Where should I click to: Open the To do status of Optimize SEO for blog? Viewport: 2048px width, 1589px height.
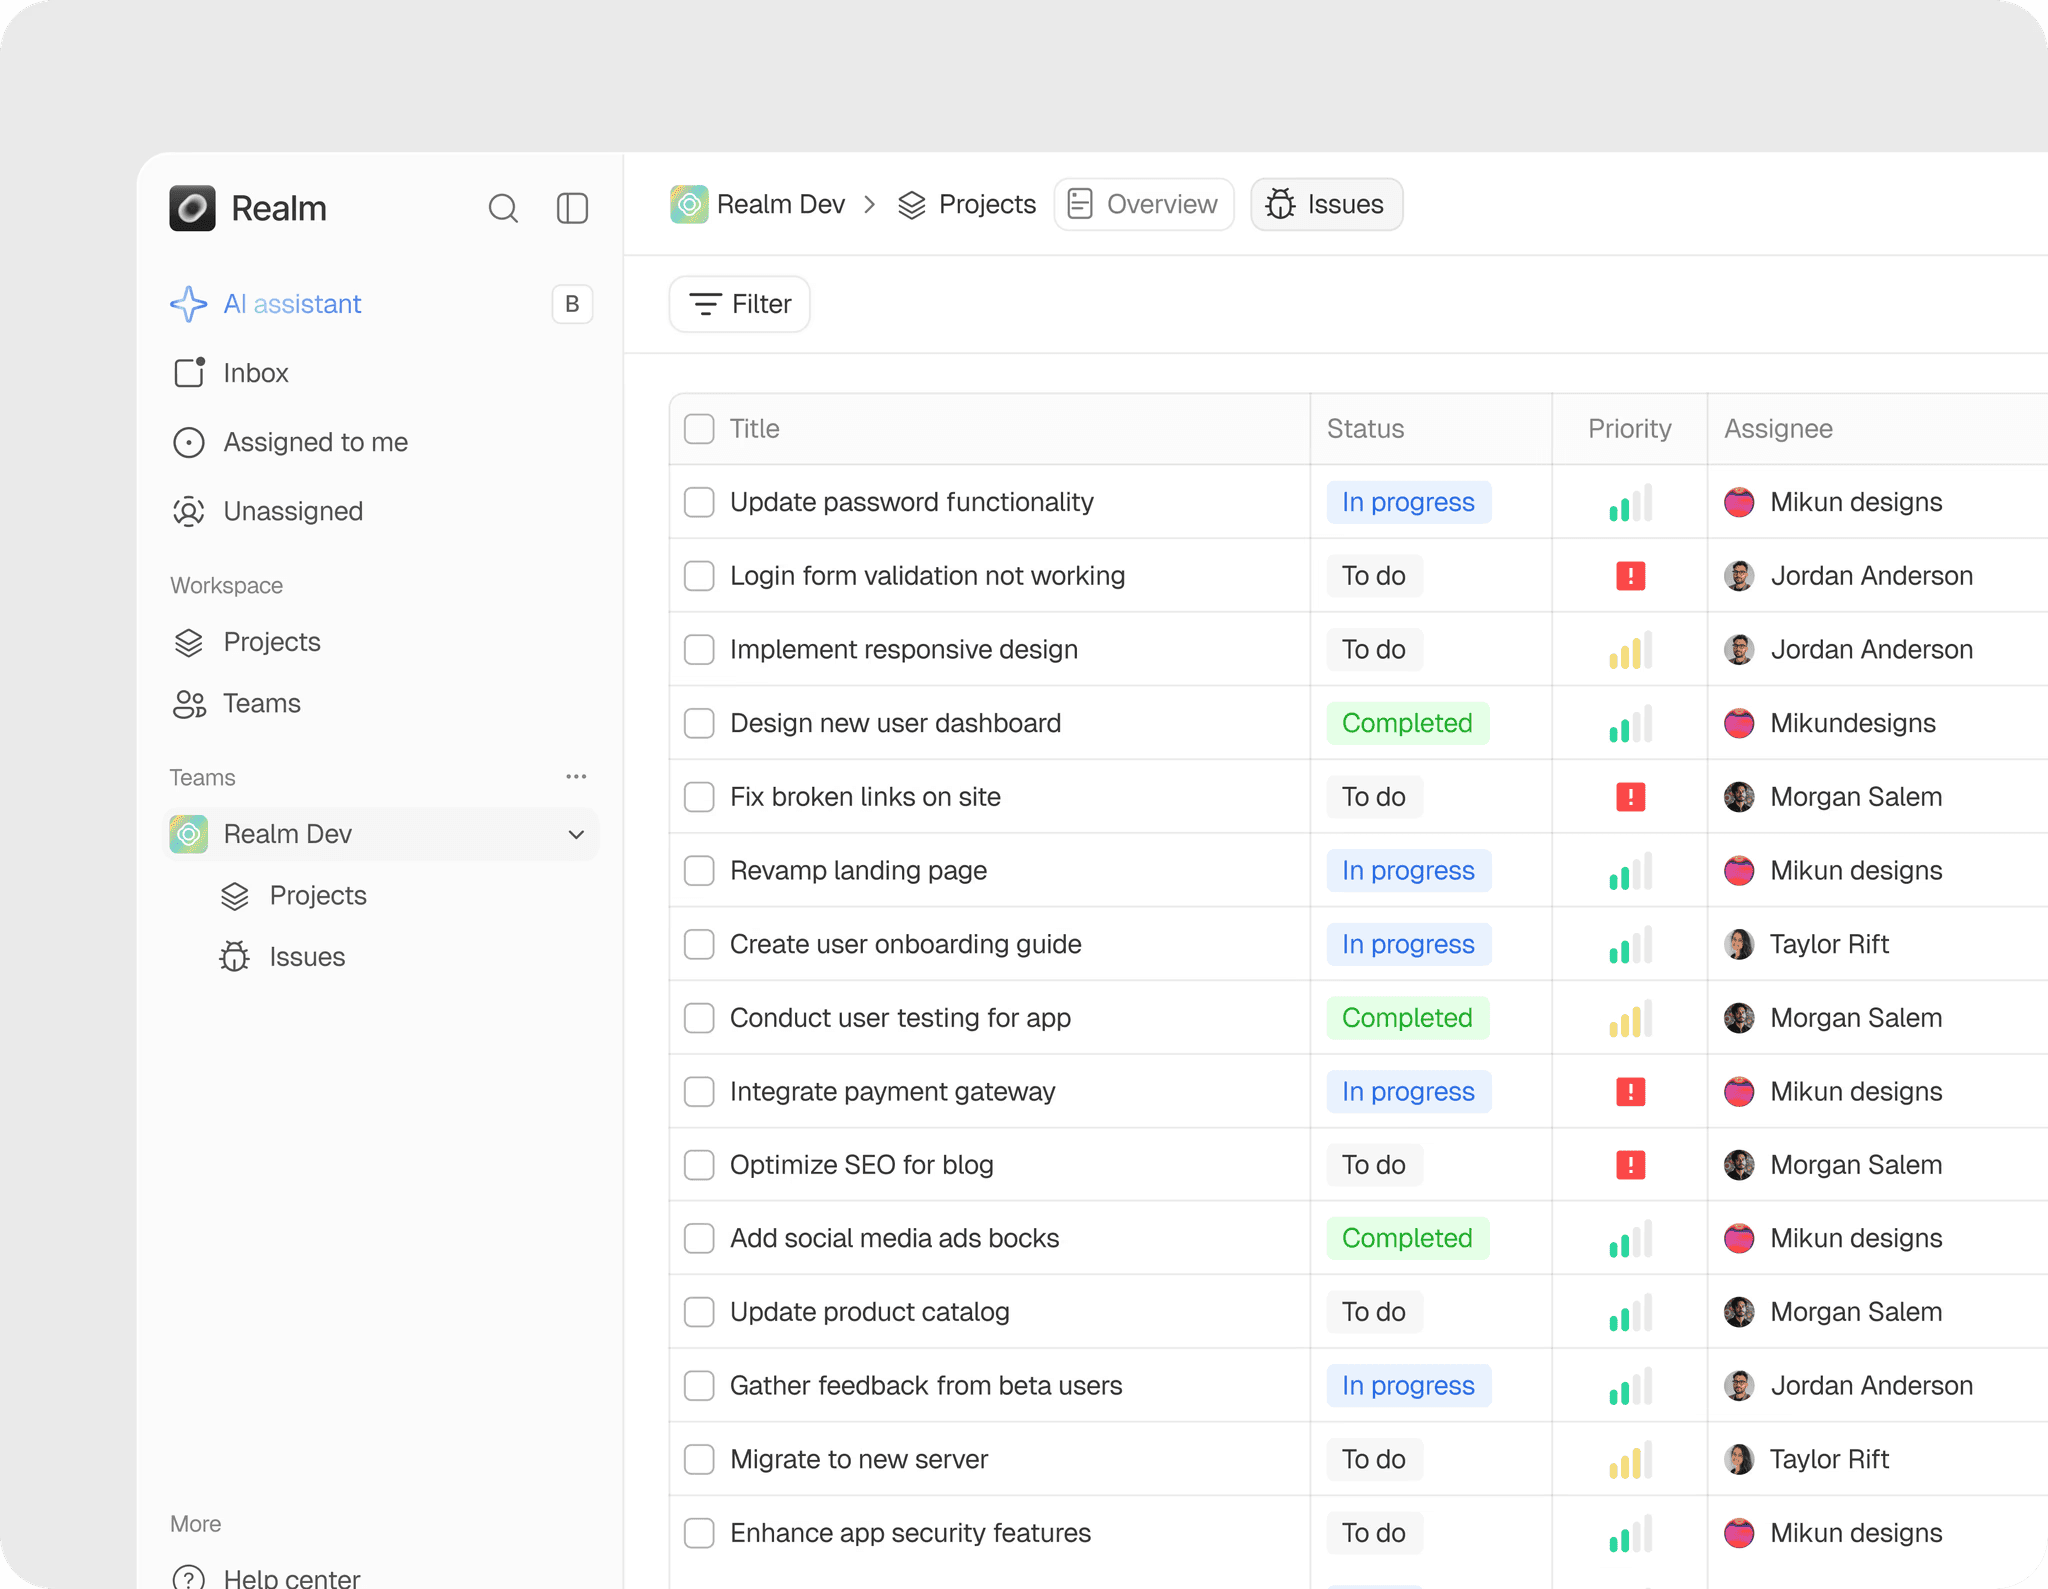1373,1165
